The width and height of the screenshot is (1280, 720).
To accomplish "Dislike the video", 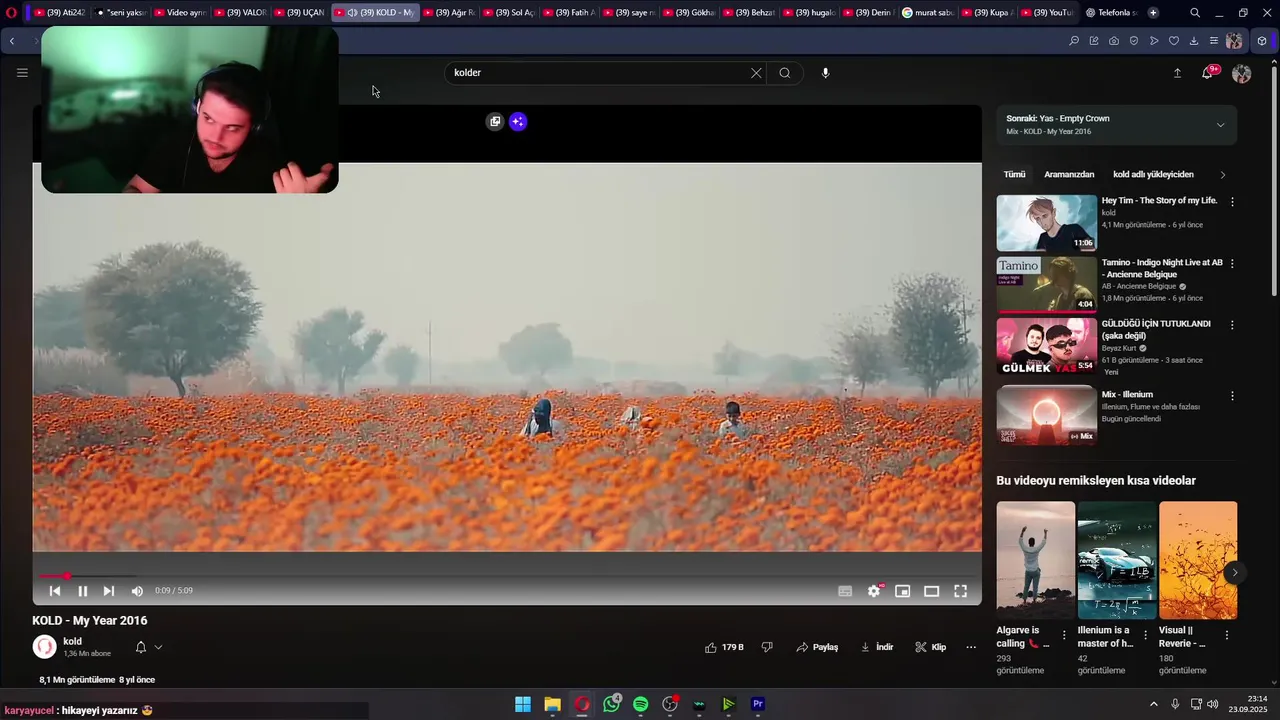I will (x=767, y=647).
